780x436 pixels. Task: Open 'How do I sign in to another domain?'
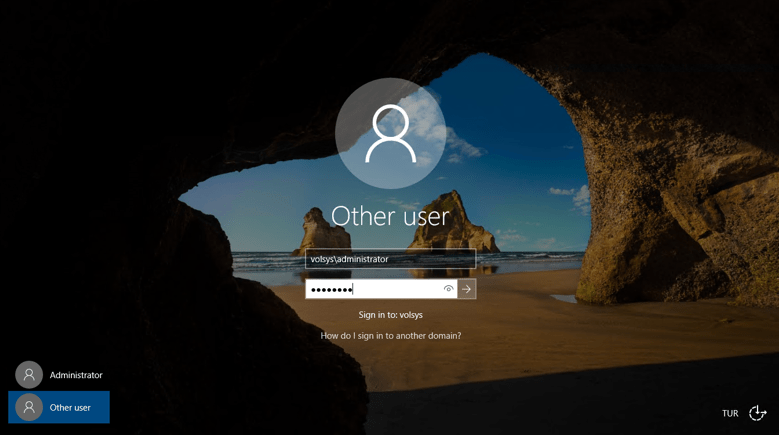[x=390, y=336]
